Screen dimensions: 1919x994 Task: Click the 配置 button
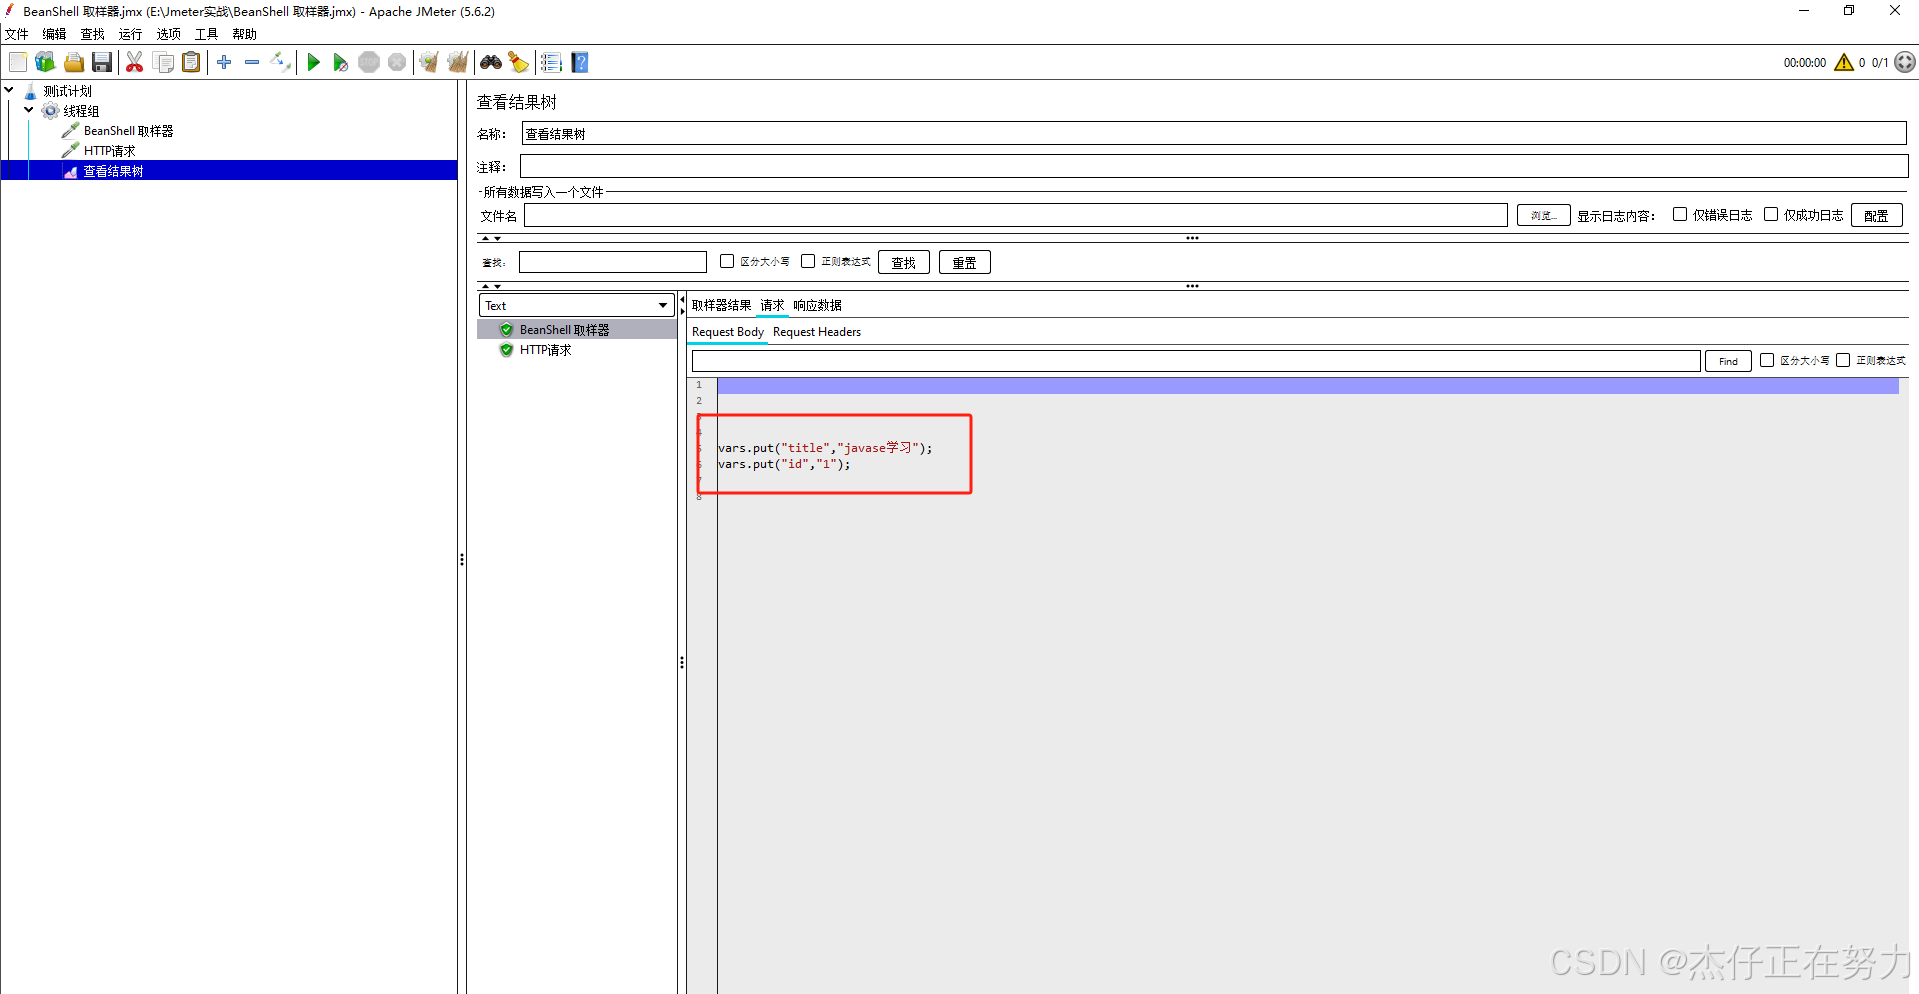click(x=1876, y=215)
